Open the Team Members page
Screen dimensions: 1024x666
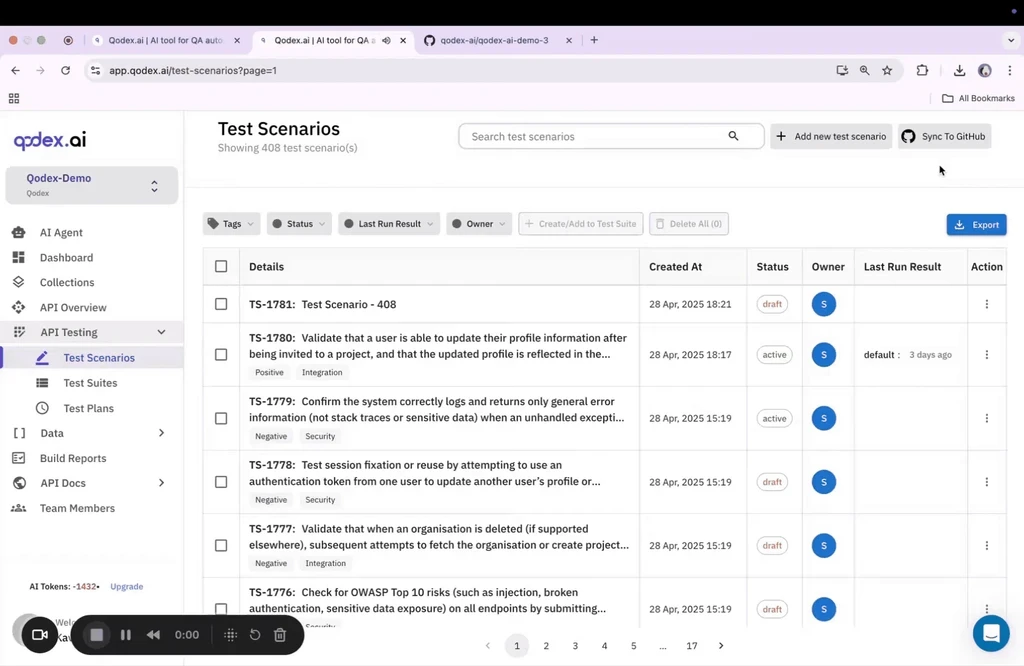coord(76,508)
